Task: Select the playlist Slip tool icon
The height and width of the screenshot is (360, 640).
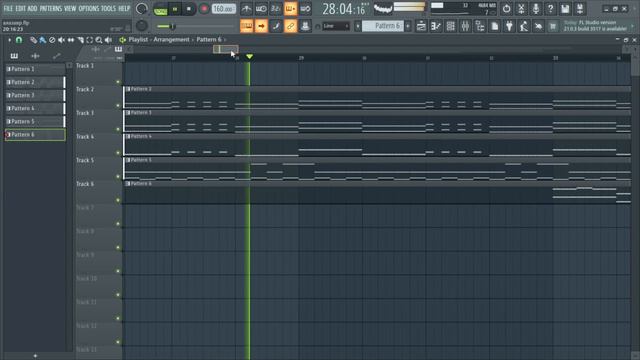Action: (71, 40)
